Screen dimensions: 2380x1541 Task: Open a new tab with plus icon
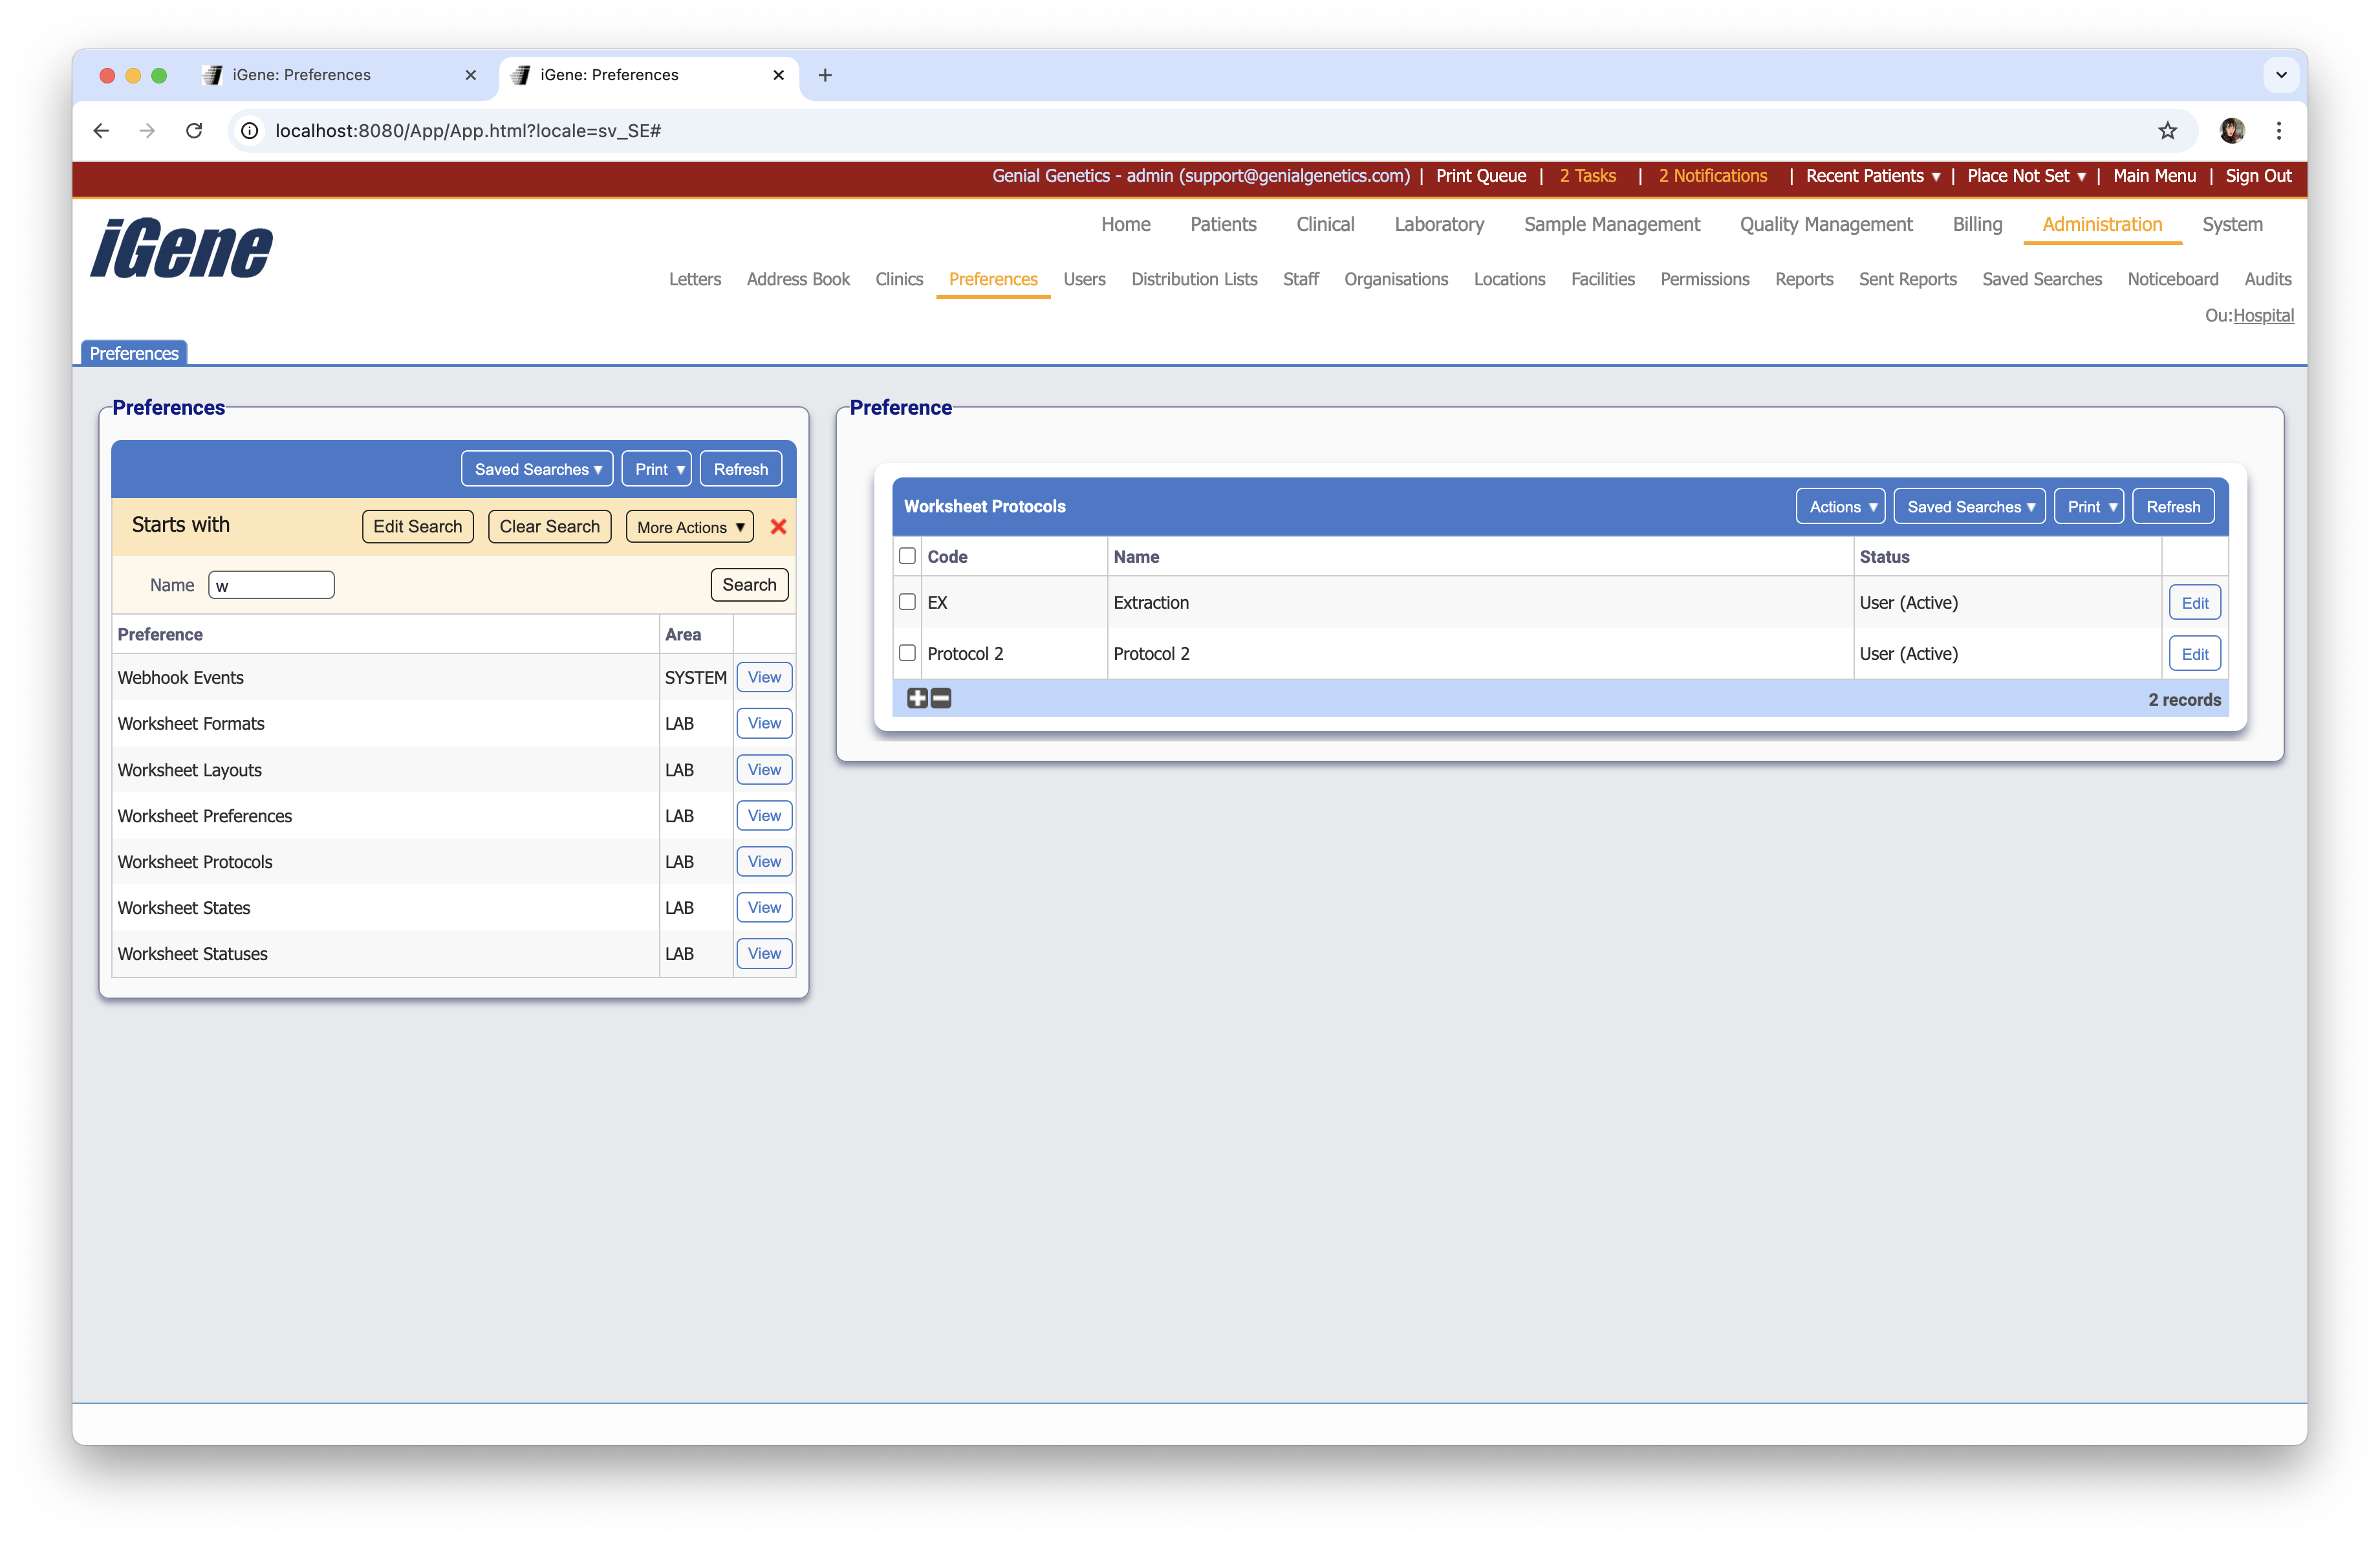point(825,75)
